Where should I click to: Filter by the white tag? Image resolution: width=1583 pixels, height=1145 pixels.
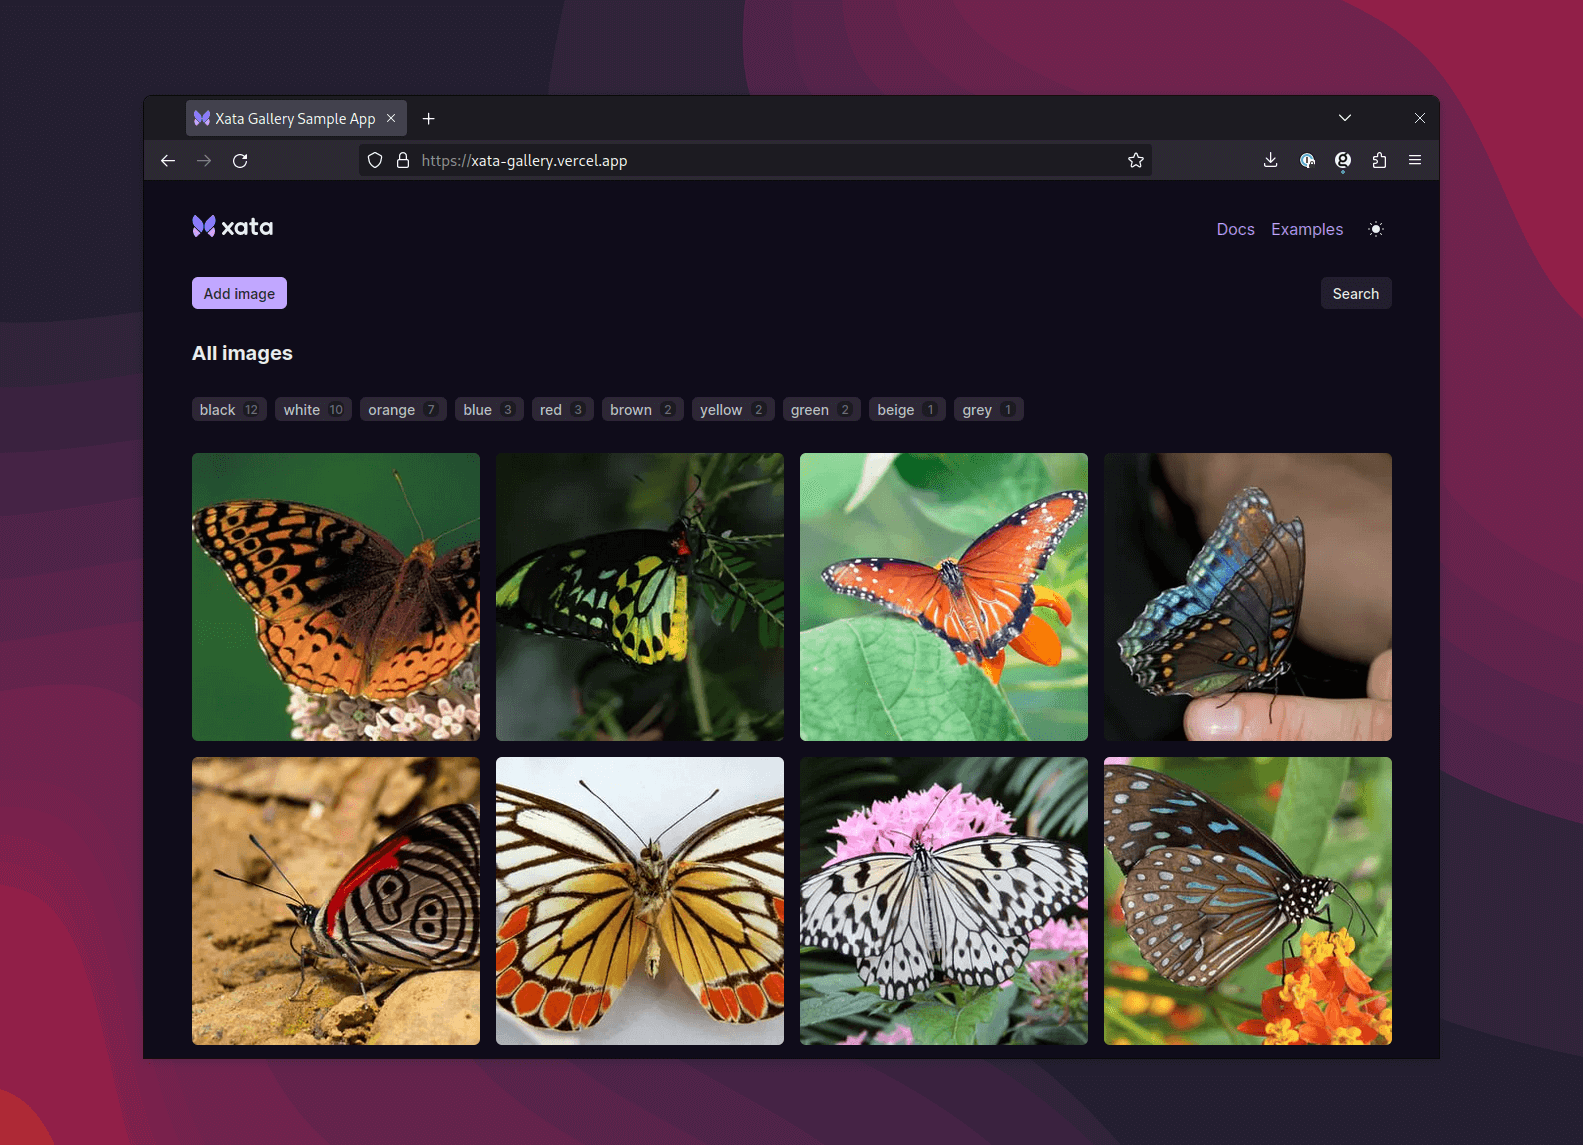point(313,409)
